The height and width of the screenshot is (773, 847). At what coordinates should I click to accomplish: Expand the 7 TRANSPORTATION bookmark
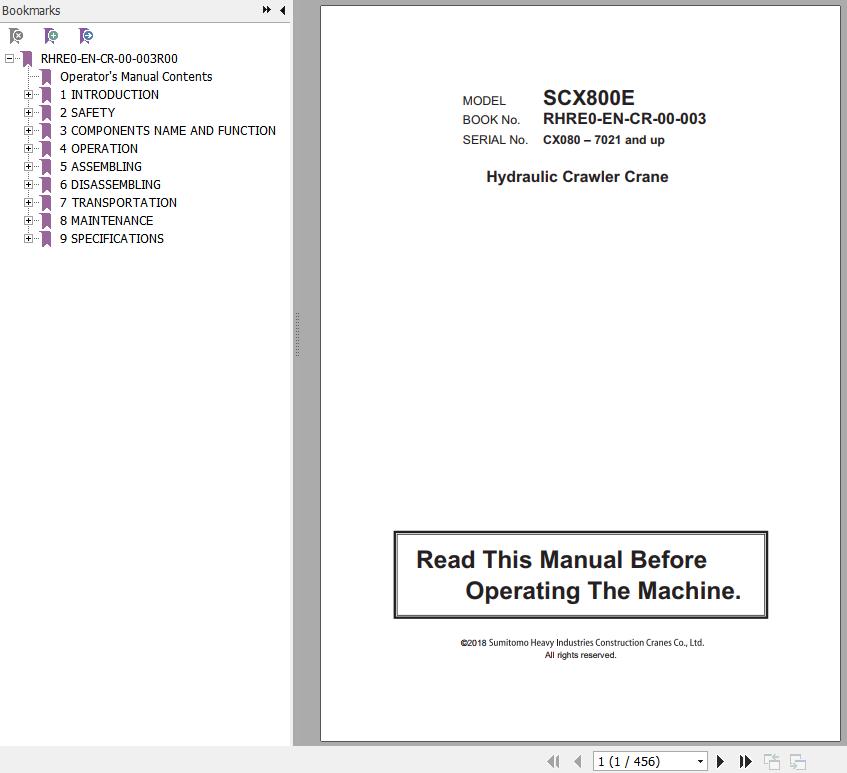(x=29, y=203)
